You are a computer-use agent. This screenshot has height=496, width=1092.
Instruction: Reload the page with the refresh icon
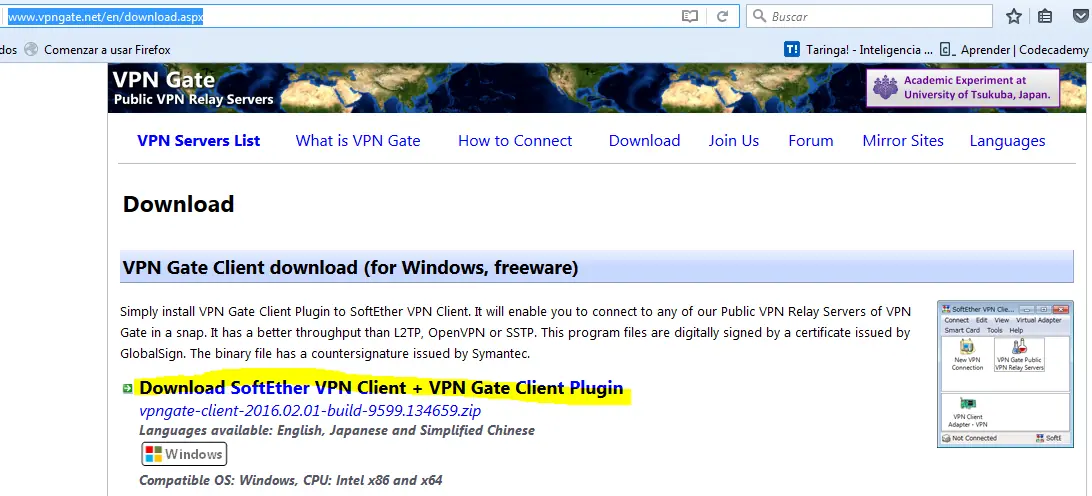pyautogui.click(x=722, y=16)
